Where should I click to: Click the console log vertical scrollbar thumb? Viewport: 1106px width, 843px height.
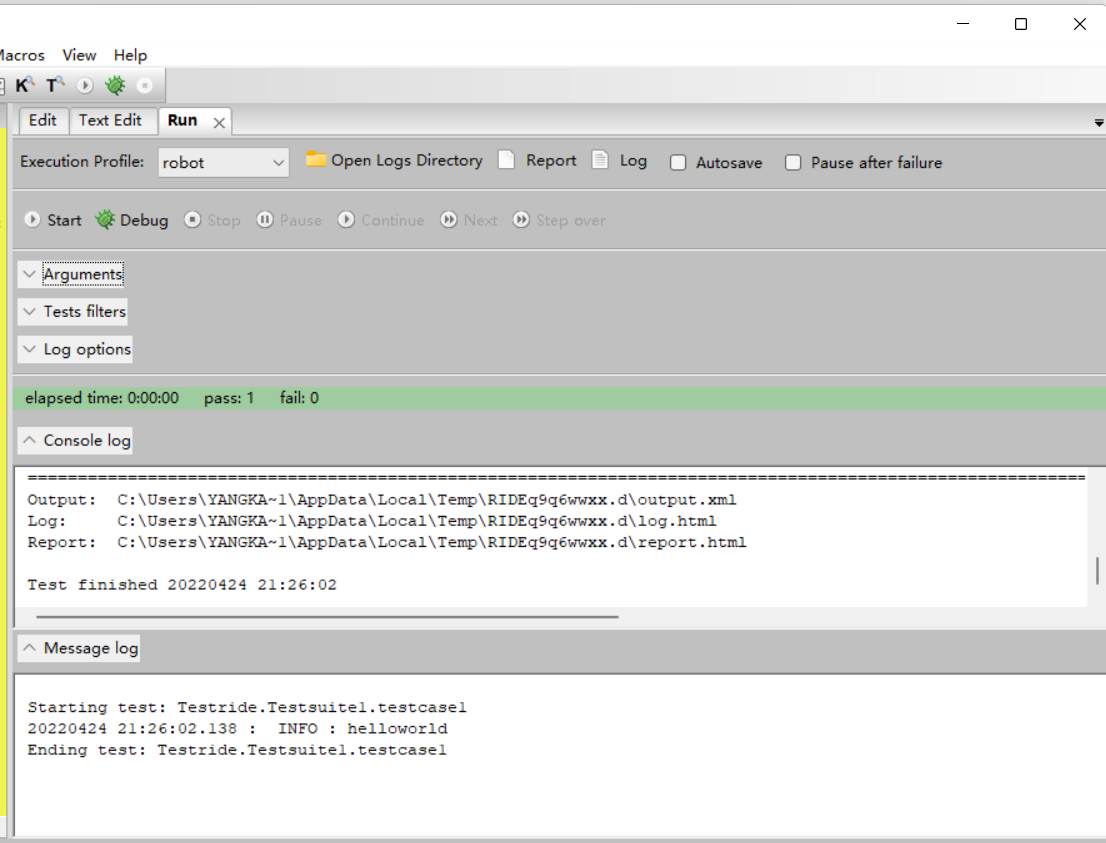point(1097,571)
